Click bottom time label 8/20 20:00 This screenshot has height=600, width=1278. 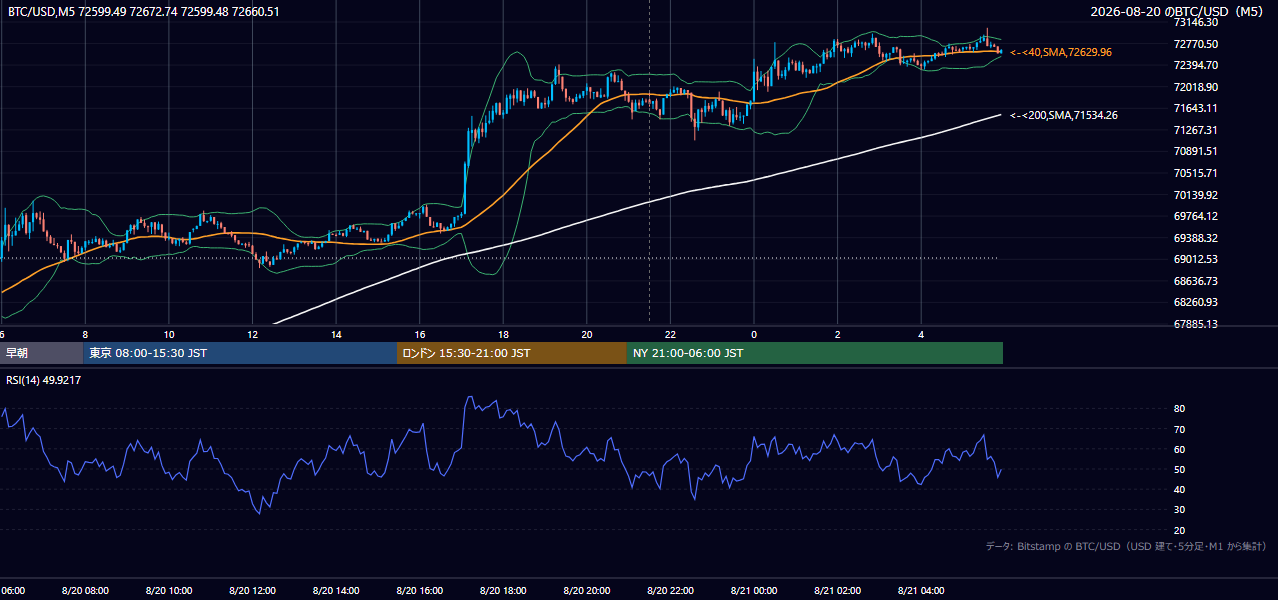point(587,591)
